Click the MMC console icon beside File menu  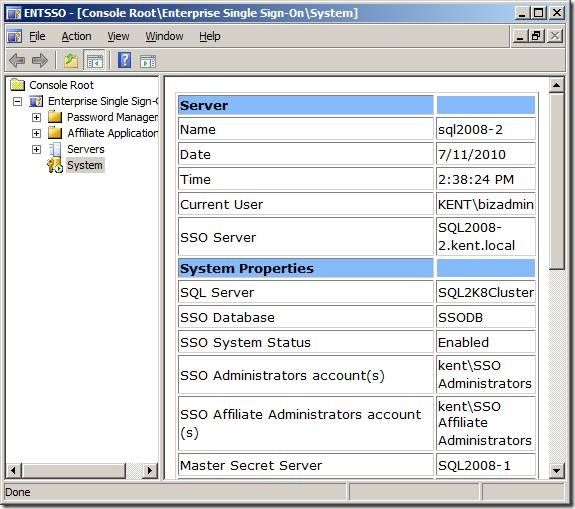[x=15, y=36]
